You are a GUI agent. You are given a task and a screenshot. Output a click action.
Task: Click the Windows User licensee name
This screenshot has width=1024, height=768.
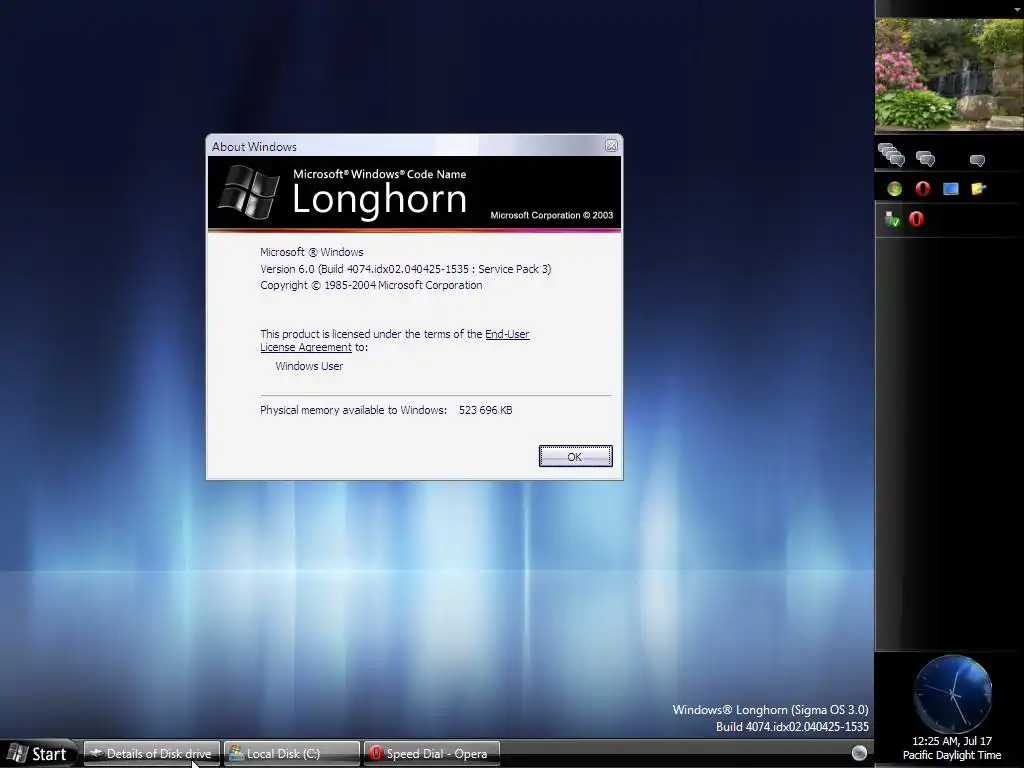[309, 366]
